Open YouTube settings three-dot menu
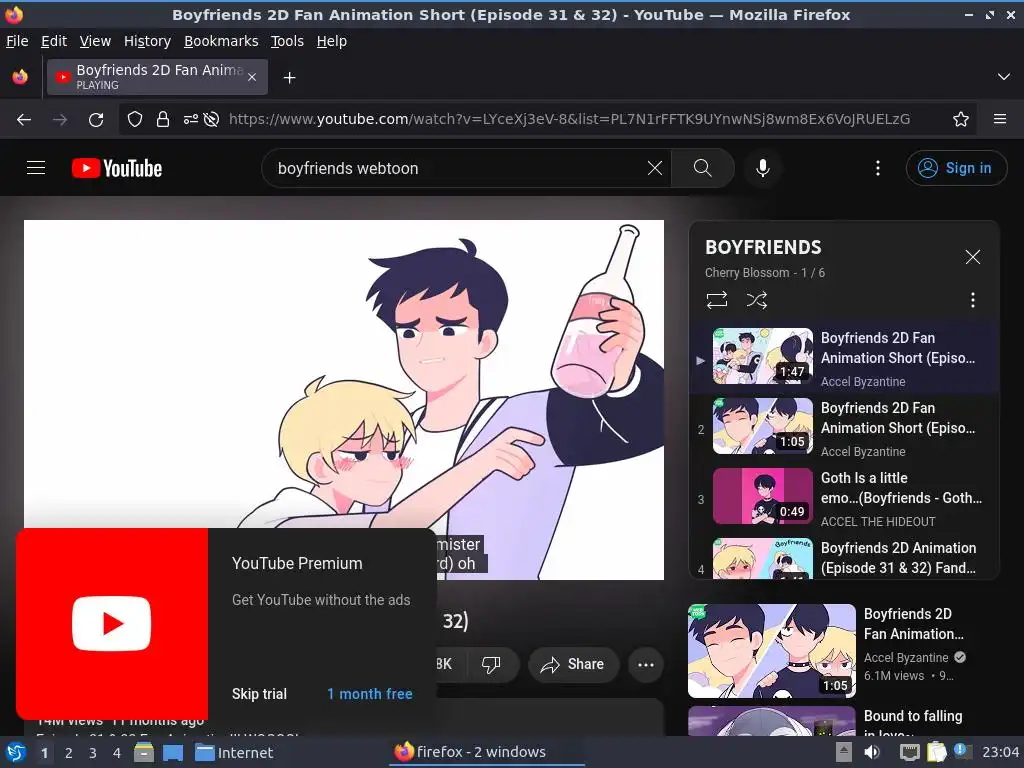 [x=878, y=168]
